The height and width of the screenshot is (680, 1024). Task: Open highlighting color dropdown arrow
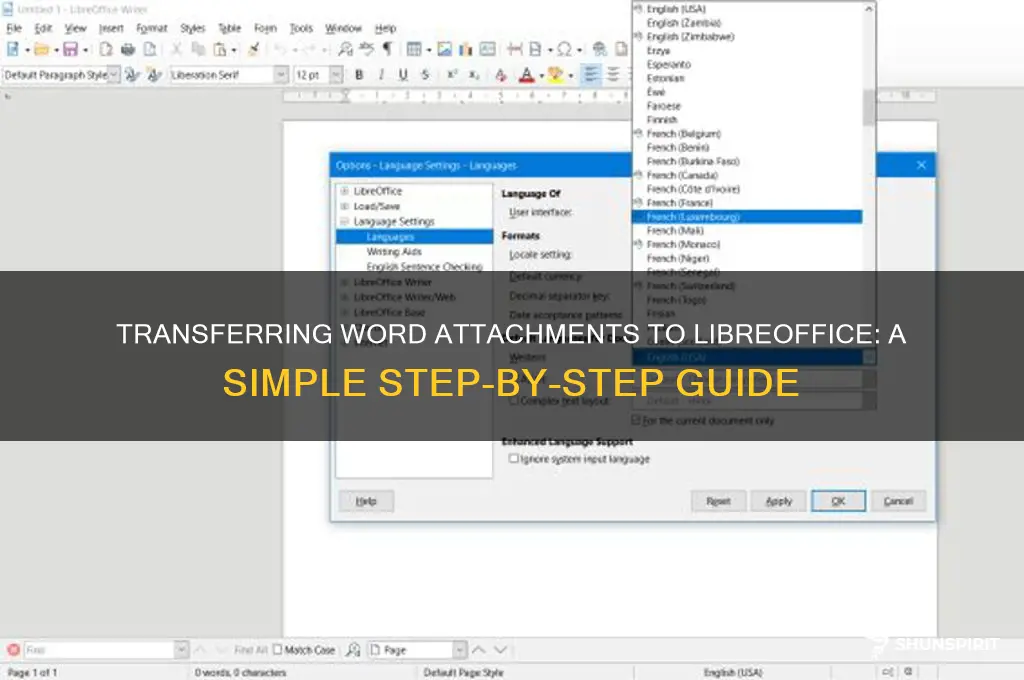click(x=571, y=76)
